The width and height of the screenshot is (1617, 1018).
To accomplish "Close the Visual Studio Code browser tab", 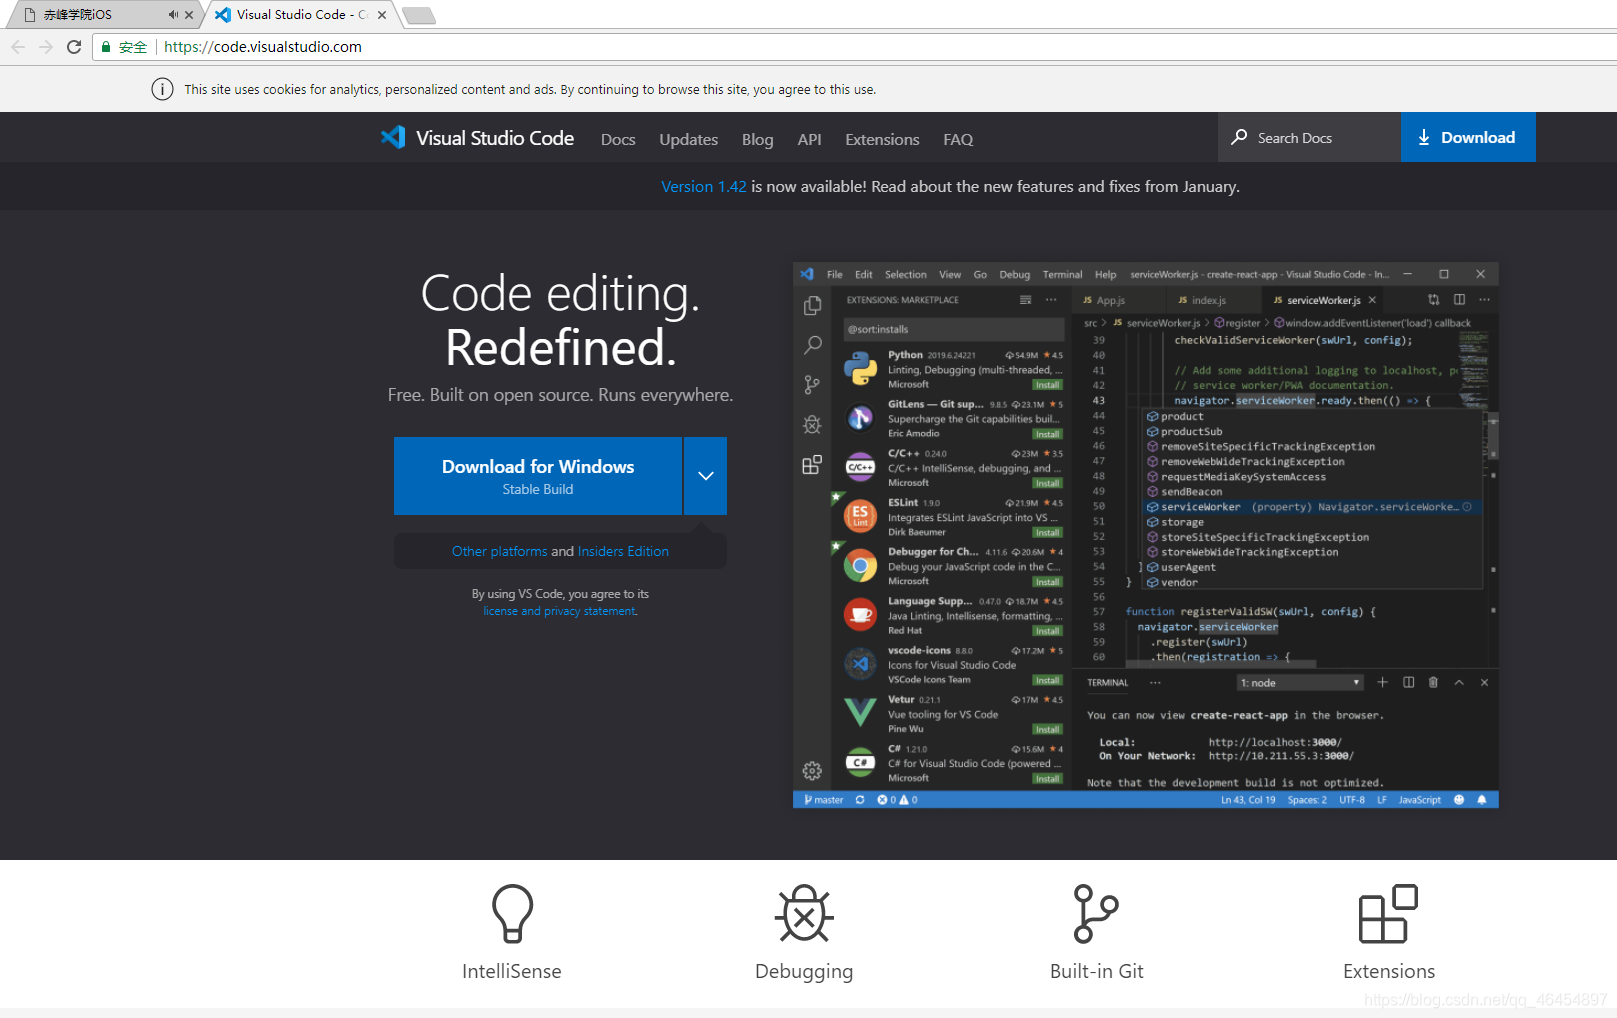I will click(x=382, y=15).
